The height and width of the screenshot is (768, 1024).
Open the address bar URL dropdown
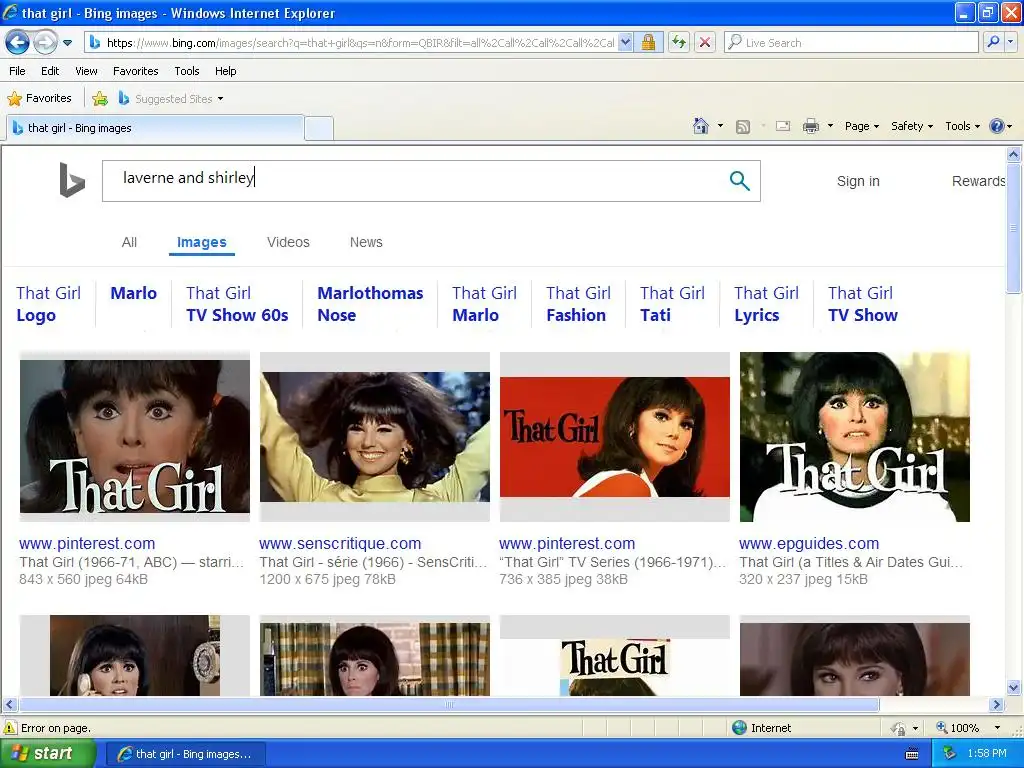pyautogui.click(x=625, y=42)
